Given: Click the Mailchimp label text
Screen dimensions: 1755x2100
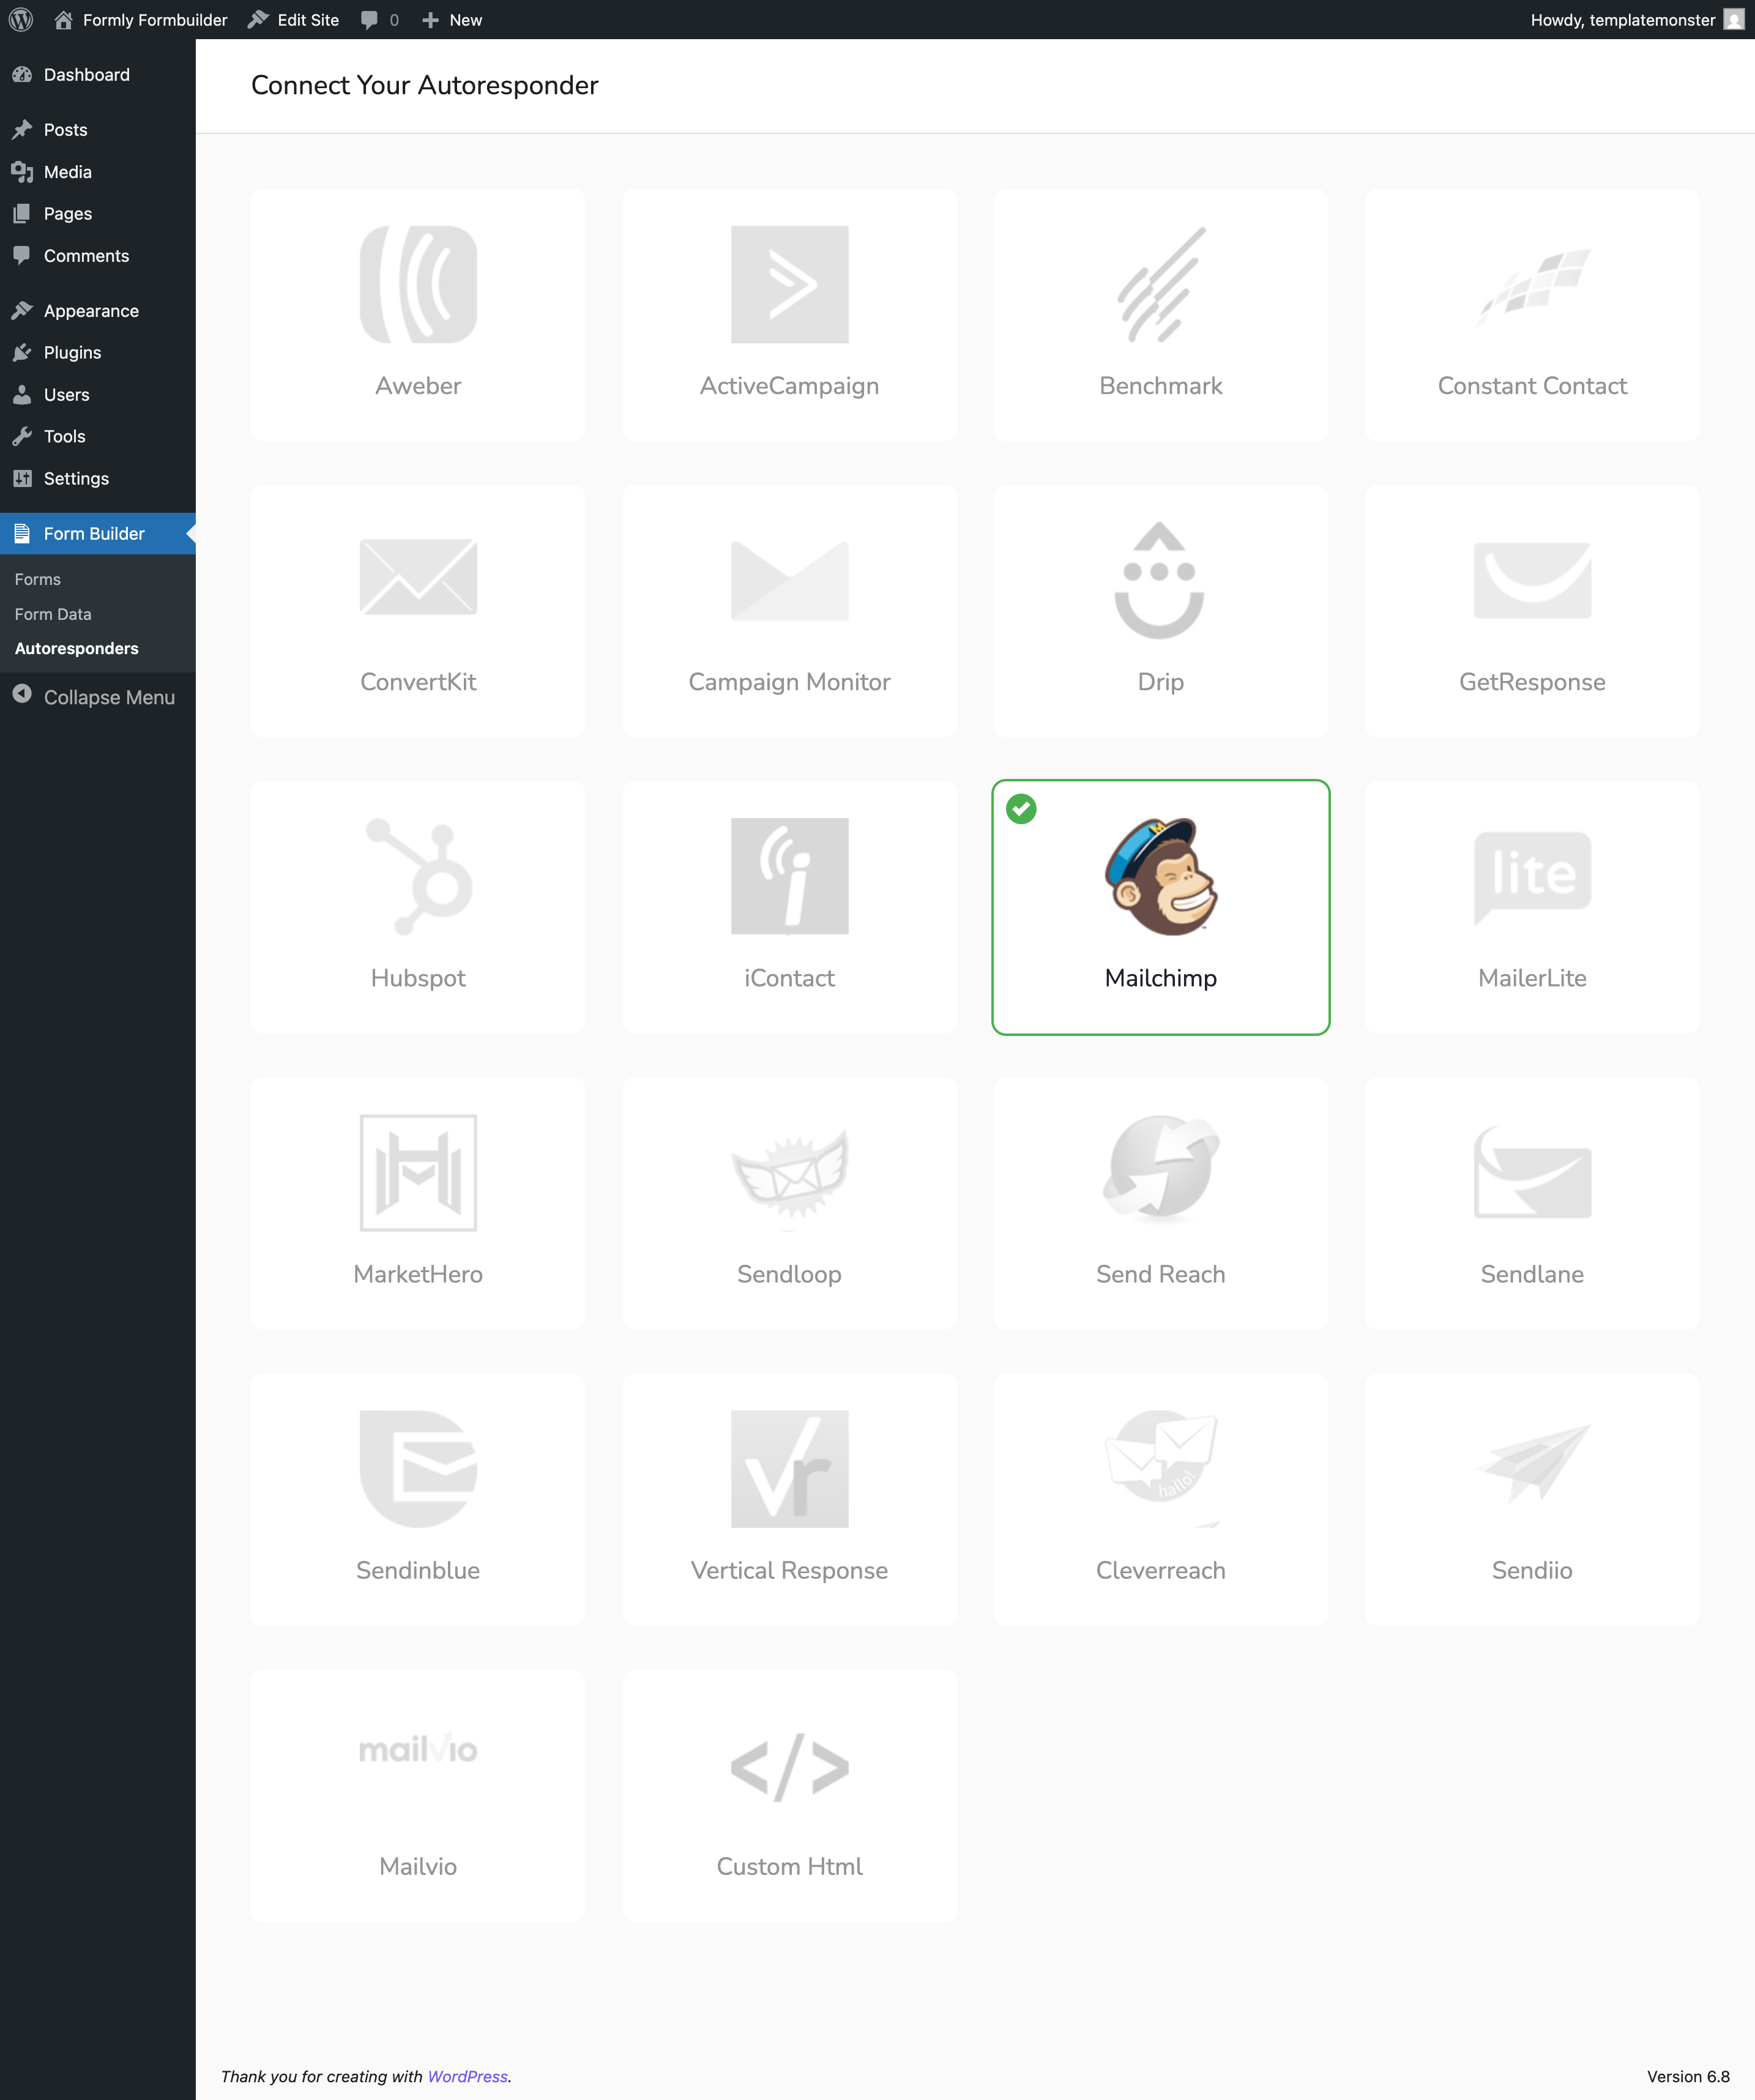Looking at the screenshot, I should click(1160, 978).
